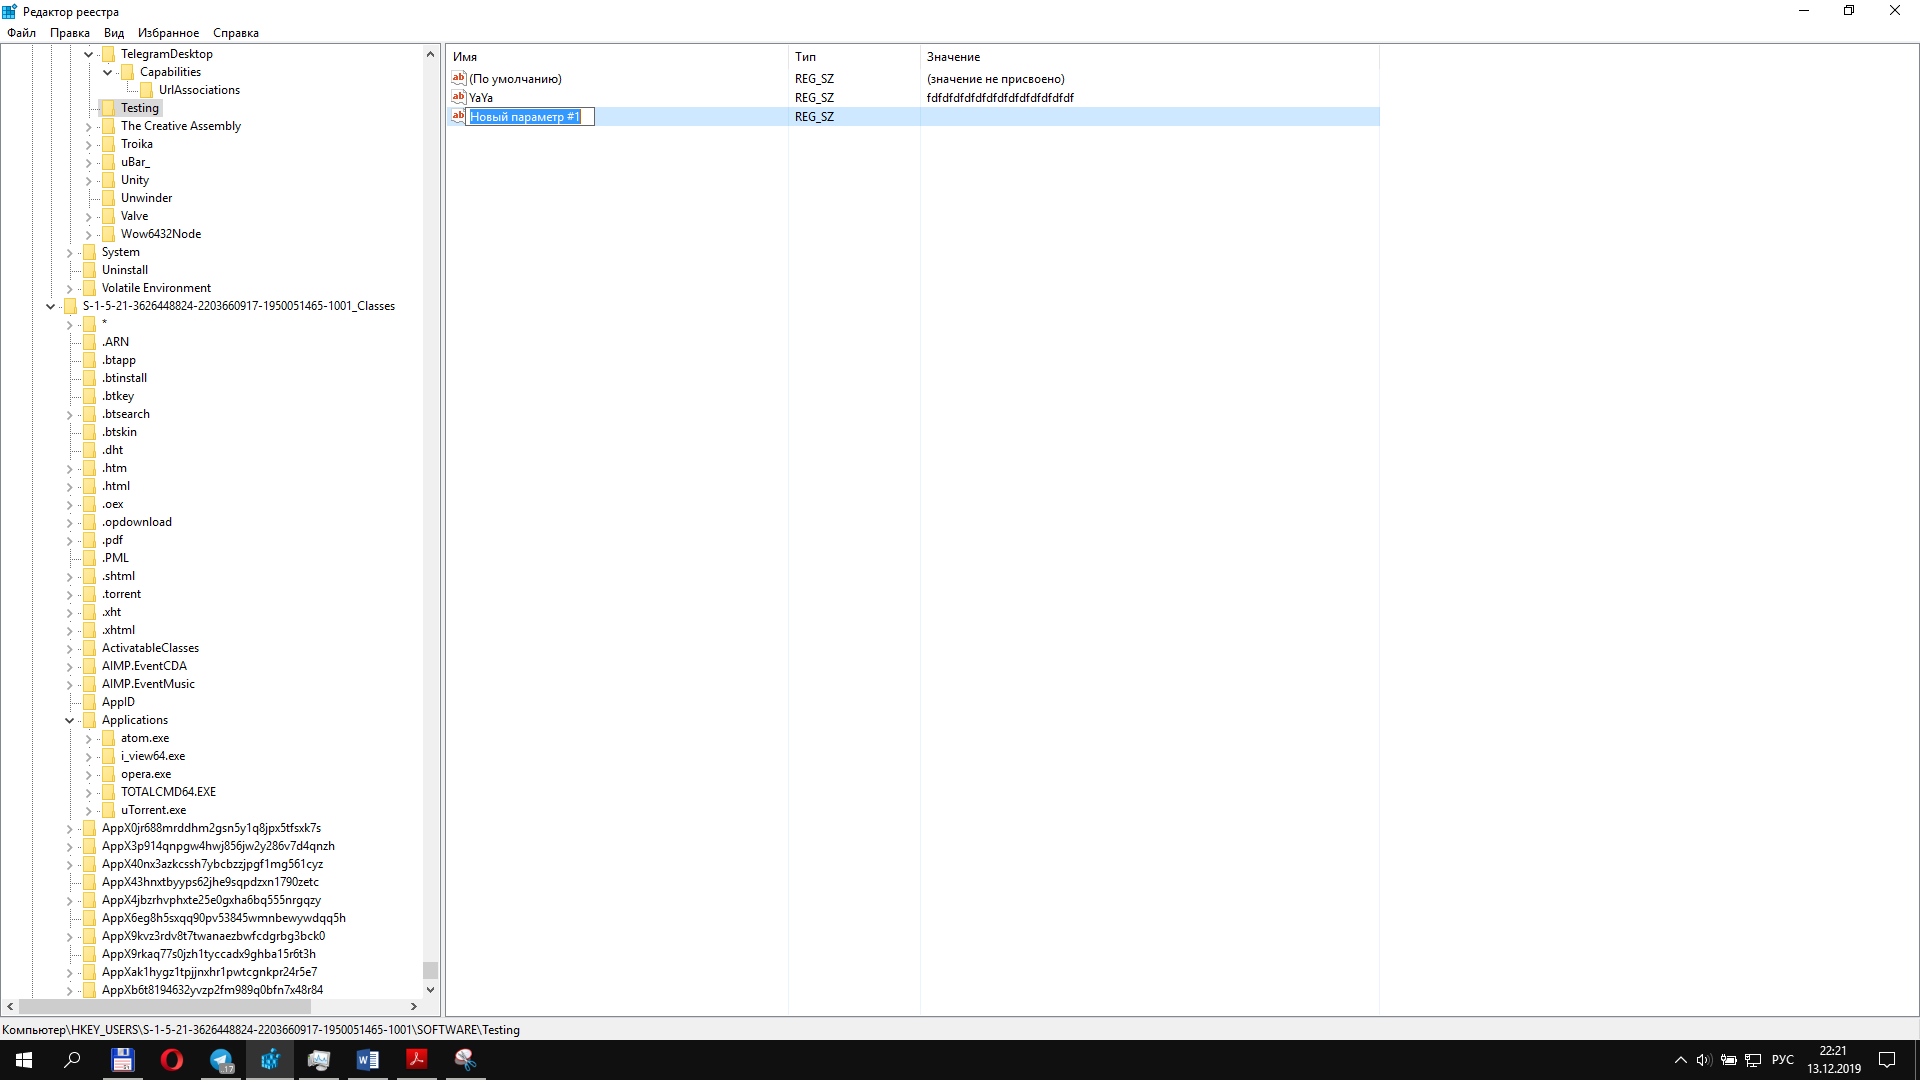Open the Вид menu

pyautogui.click(x=114, y=33)
